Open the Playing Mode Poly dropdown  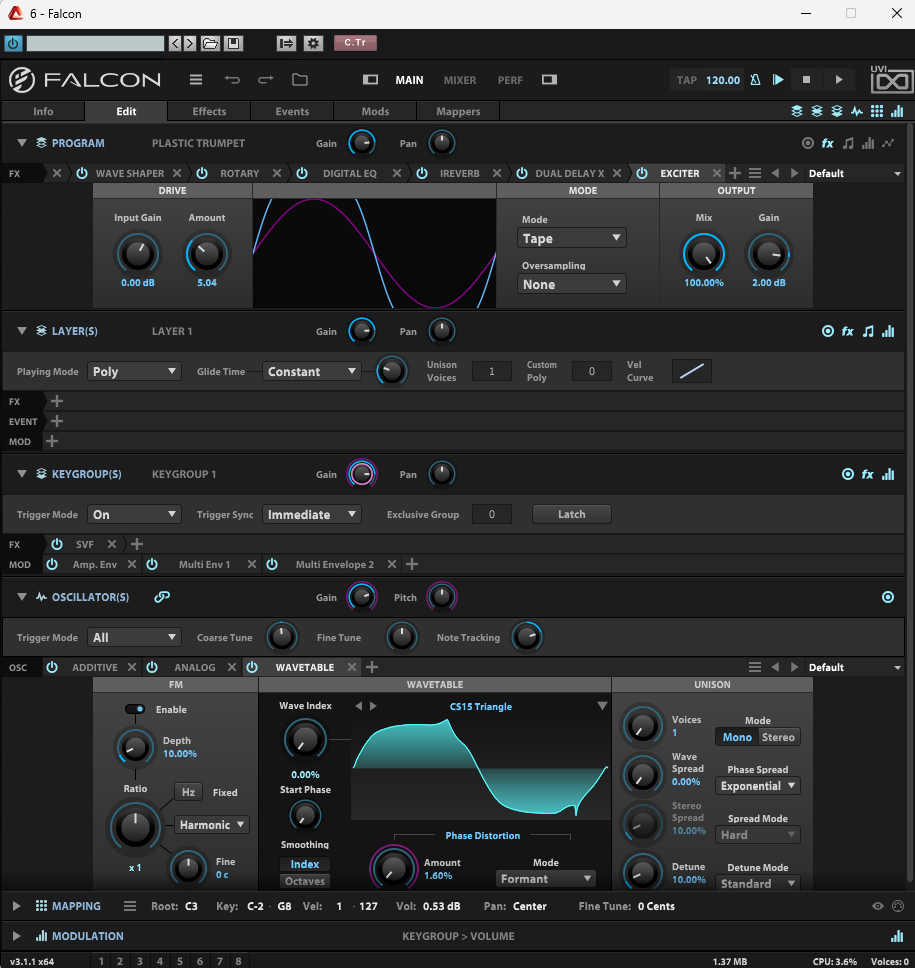coord(134,372)
